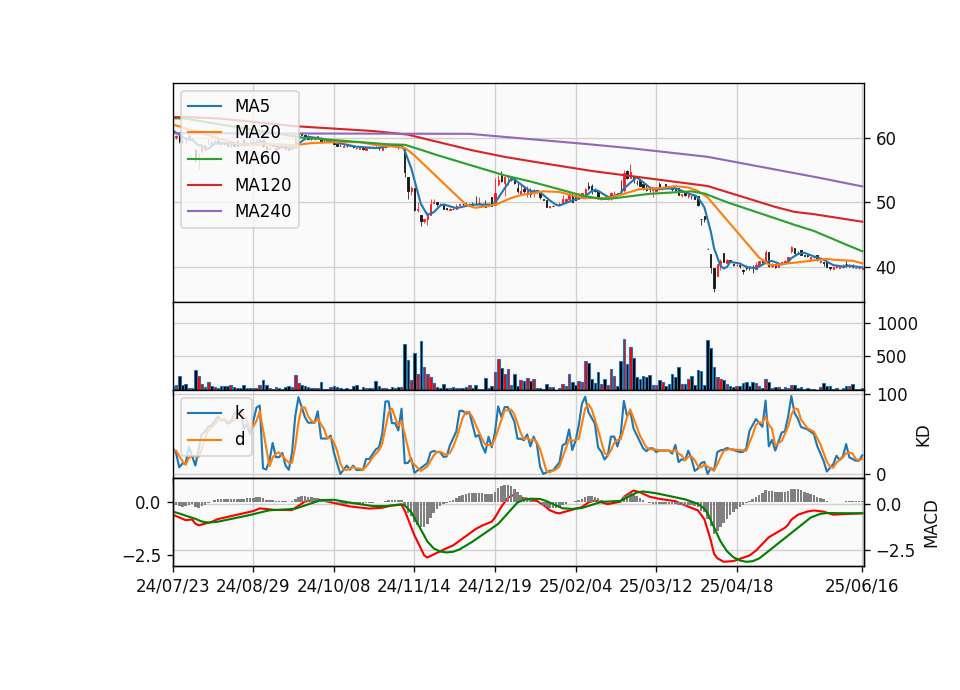This screenshot has height=690, width=960.
Task: Click the 25/03/12 date axis label
Action: 656,586
